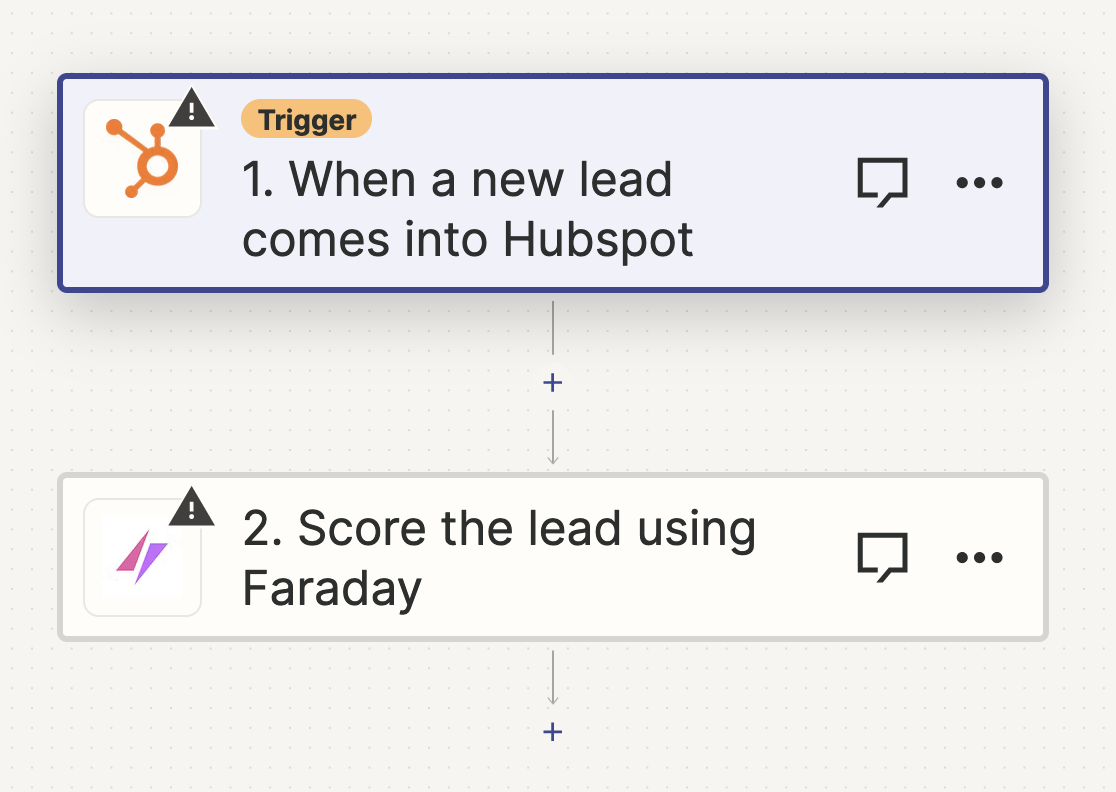Click the plus symbol above the Faraday step
Viewport: 1116px width, 792px height.
coord(552,382)
